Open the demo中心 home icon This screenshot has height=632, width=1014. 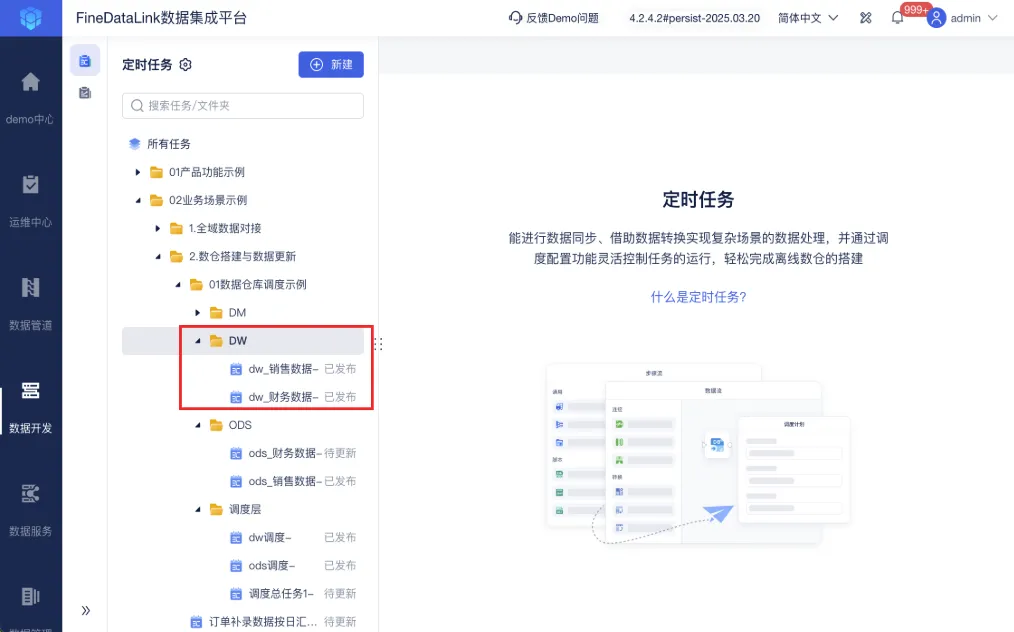30,82
